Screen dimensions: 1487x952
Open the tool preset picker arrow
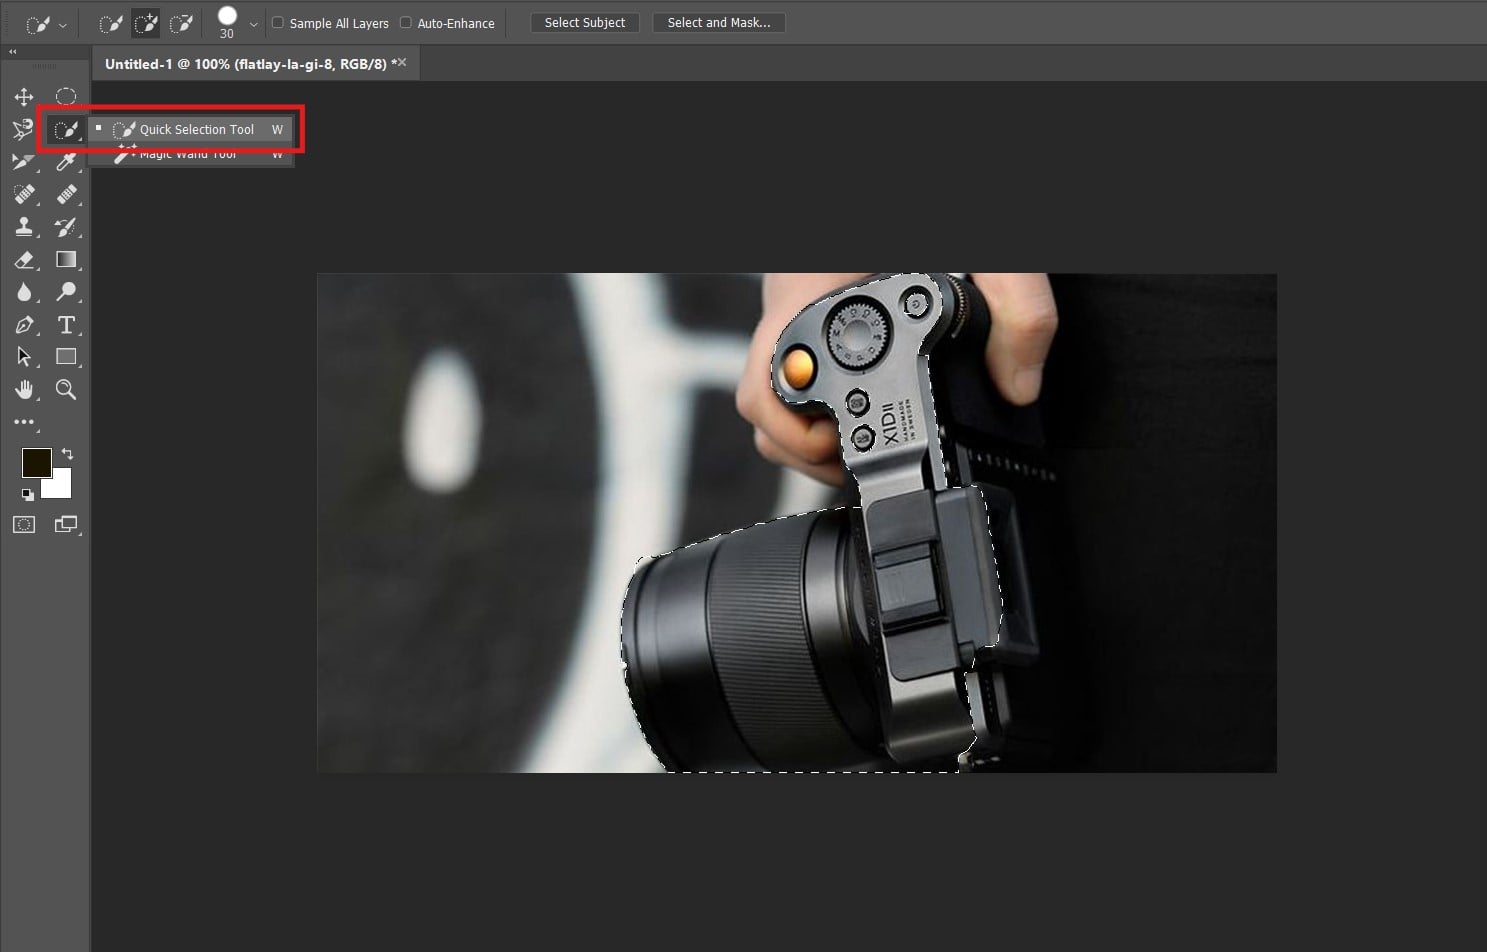63,25
